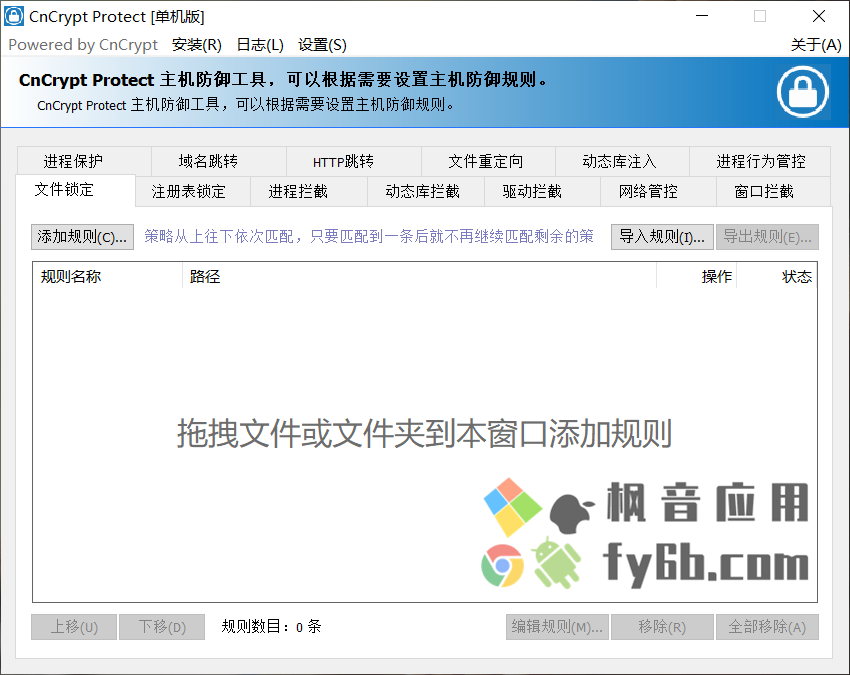850x675 pixels.
Task: Open the 日志(L) menu
Action: (260, 44)
